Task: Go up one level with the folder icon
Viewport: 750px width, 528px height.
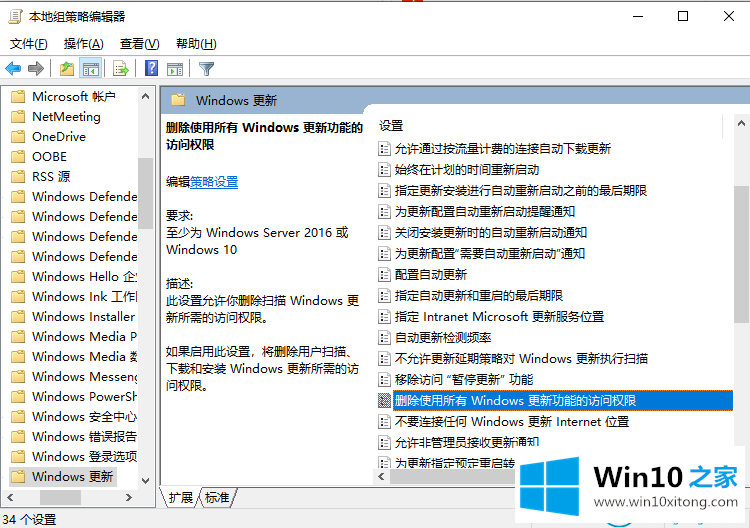Action: (x=67, y=69)
